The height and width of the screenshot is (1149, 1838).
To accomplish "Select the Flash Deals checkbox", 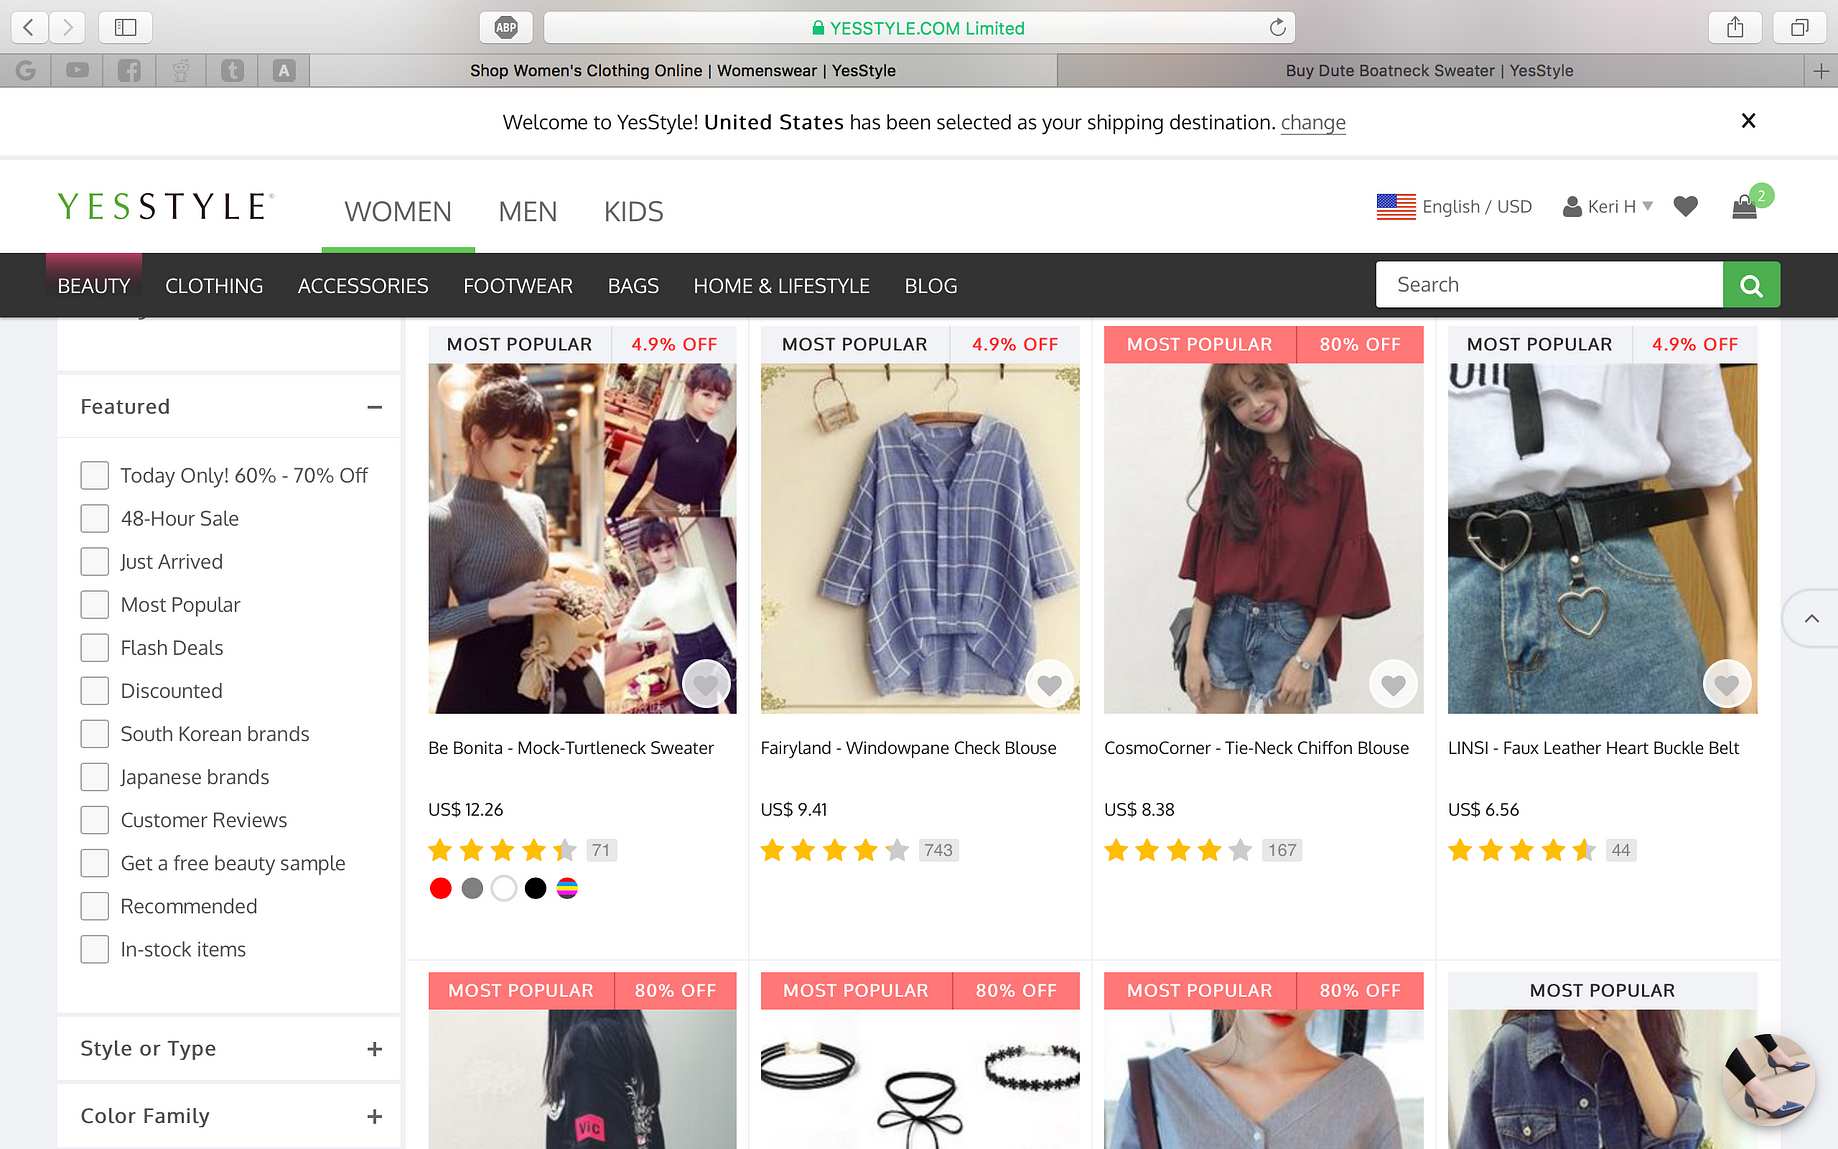I will pos(95,647).
